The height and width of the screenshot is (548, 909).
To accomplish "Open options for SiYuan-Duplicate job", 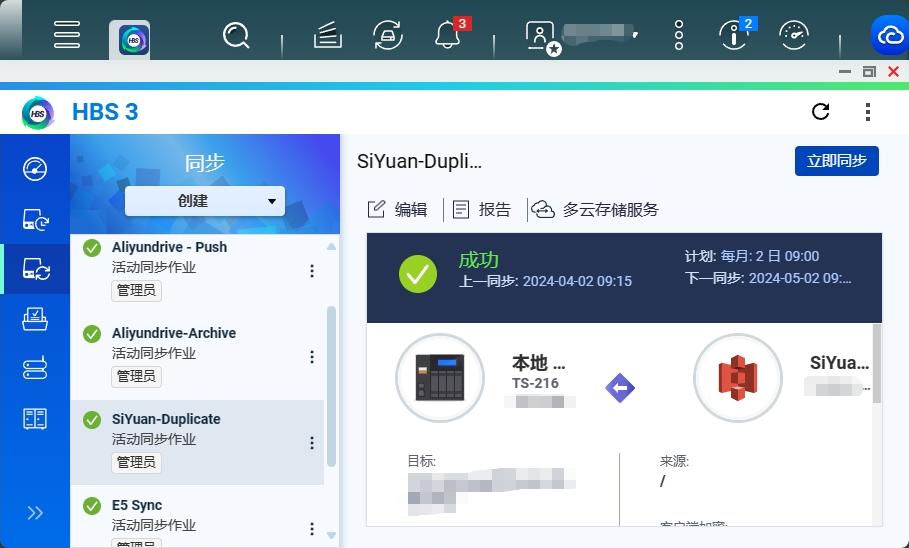I will point(312,443).
